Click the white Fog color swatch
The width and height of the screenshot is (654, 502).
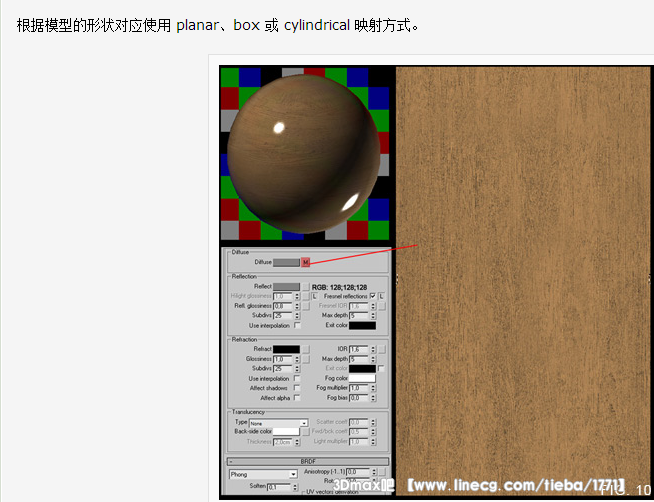tap(362, 379)
